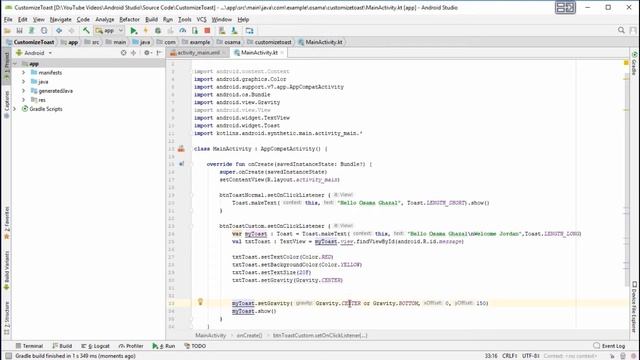Open the Android project view dropdown
The width and height of the screenshot is (640, 360).
[34, 53]
